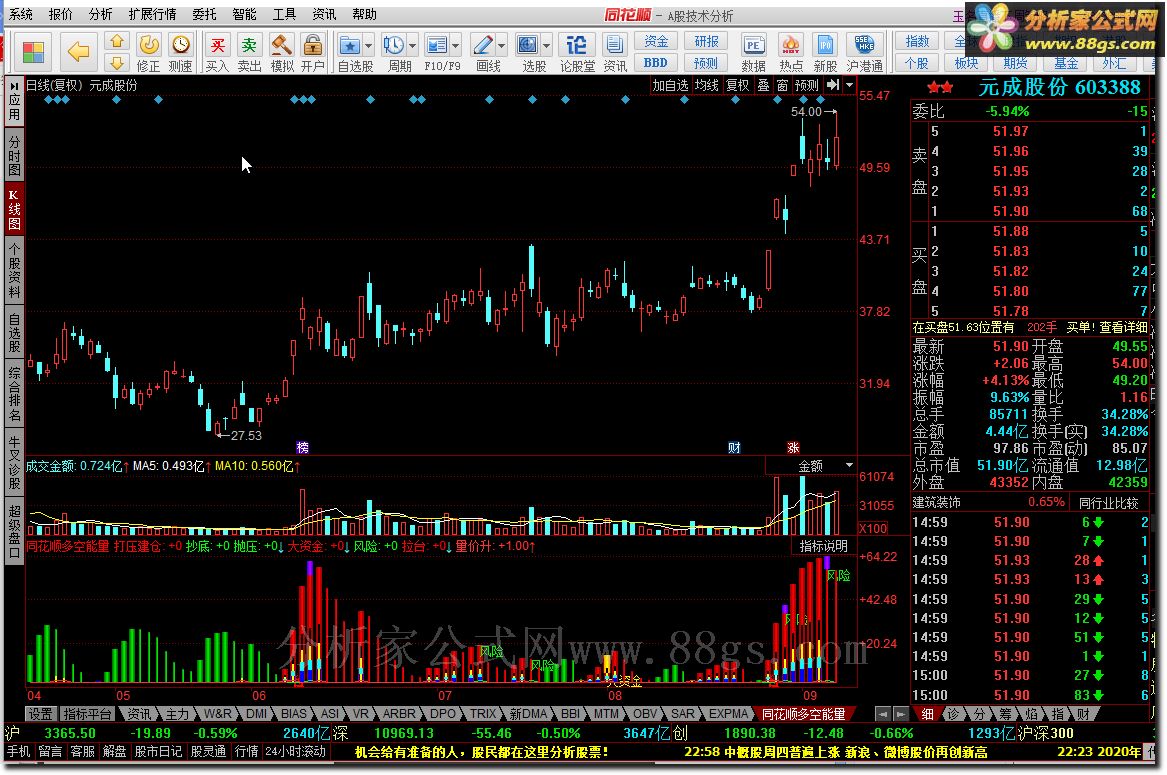This screenshot has width=1167, height=775.
Task: Toggle the 均线 moving average display
Action: coord(706,85)
